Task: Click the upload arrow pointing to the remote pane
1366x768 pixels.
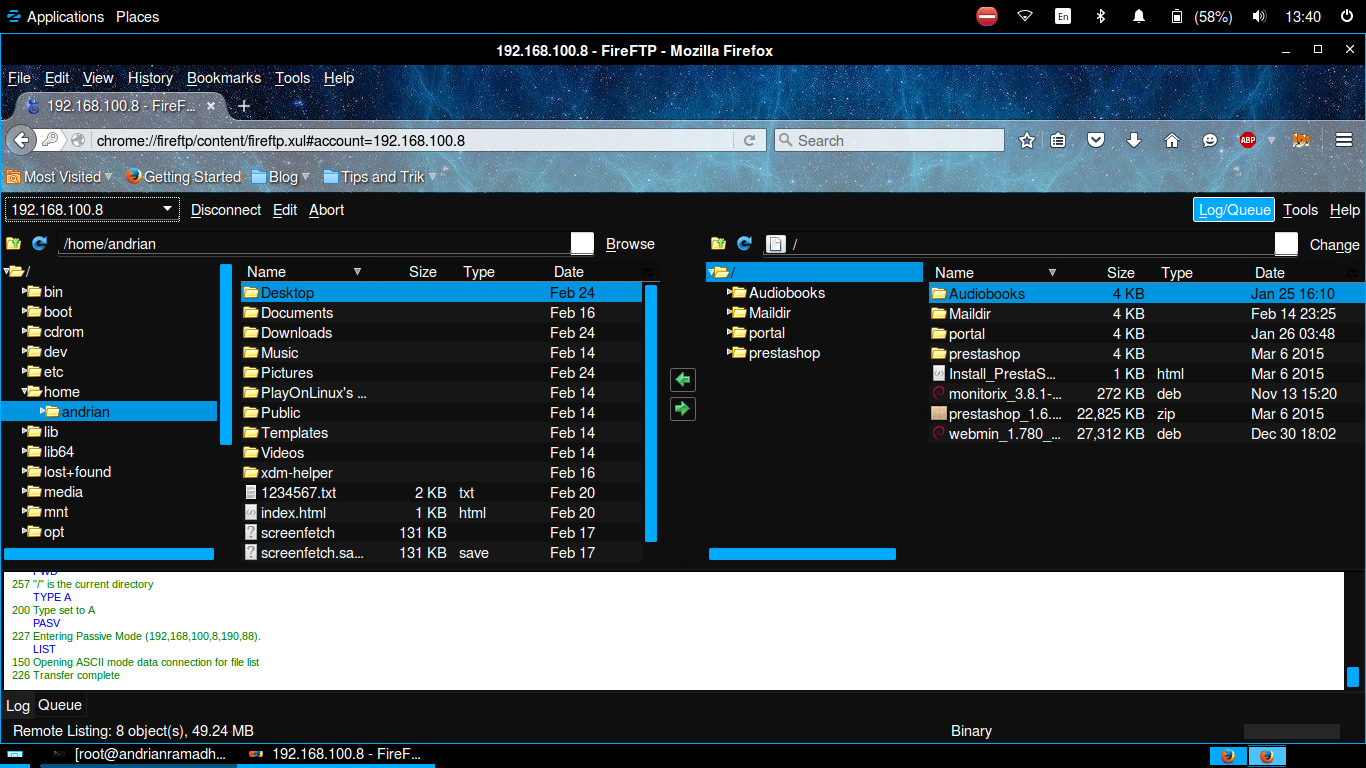Action: 683,409
